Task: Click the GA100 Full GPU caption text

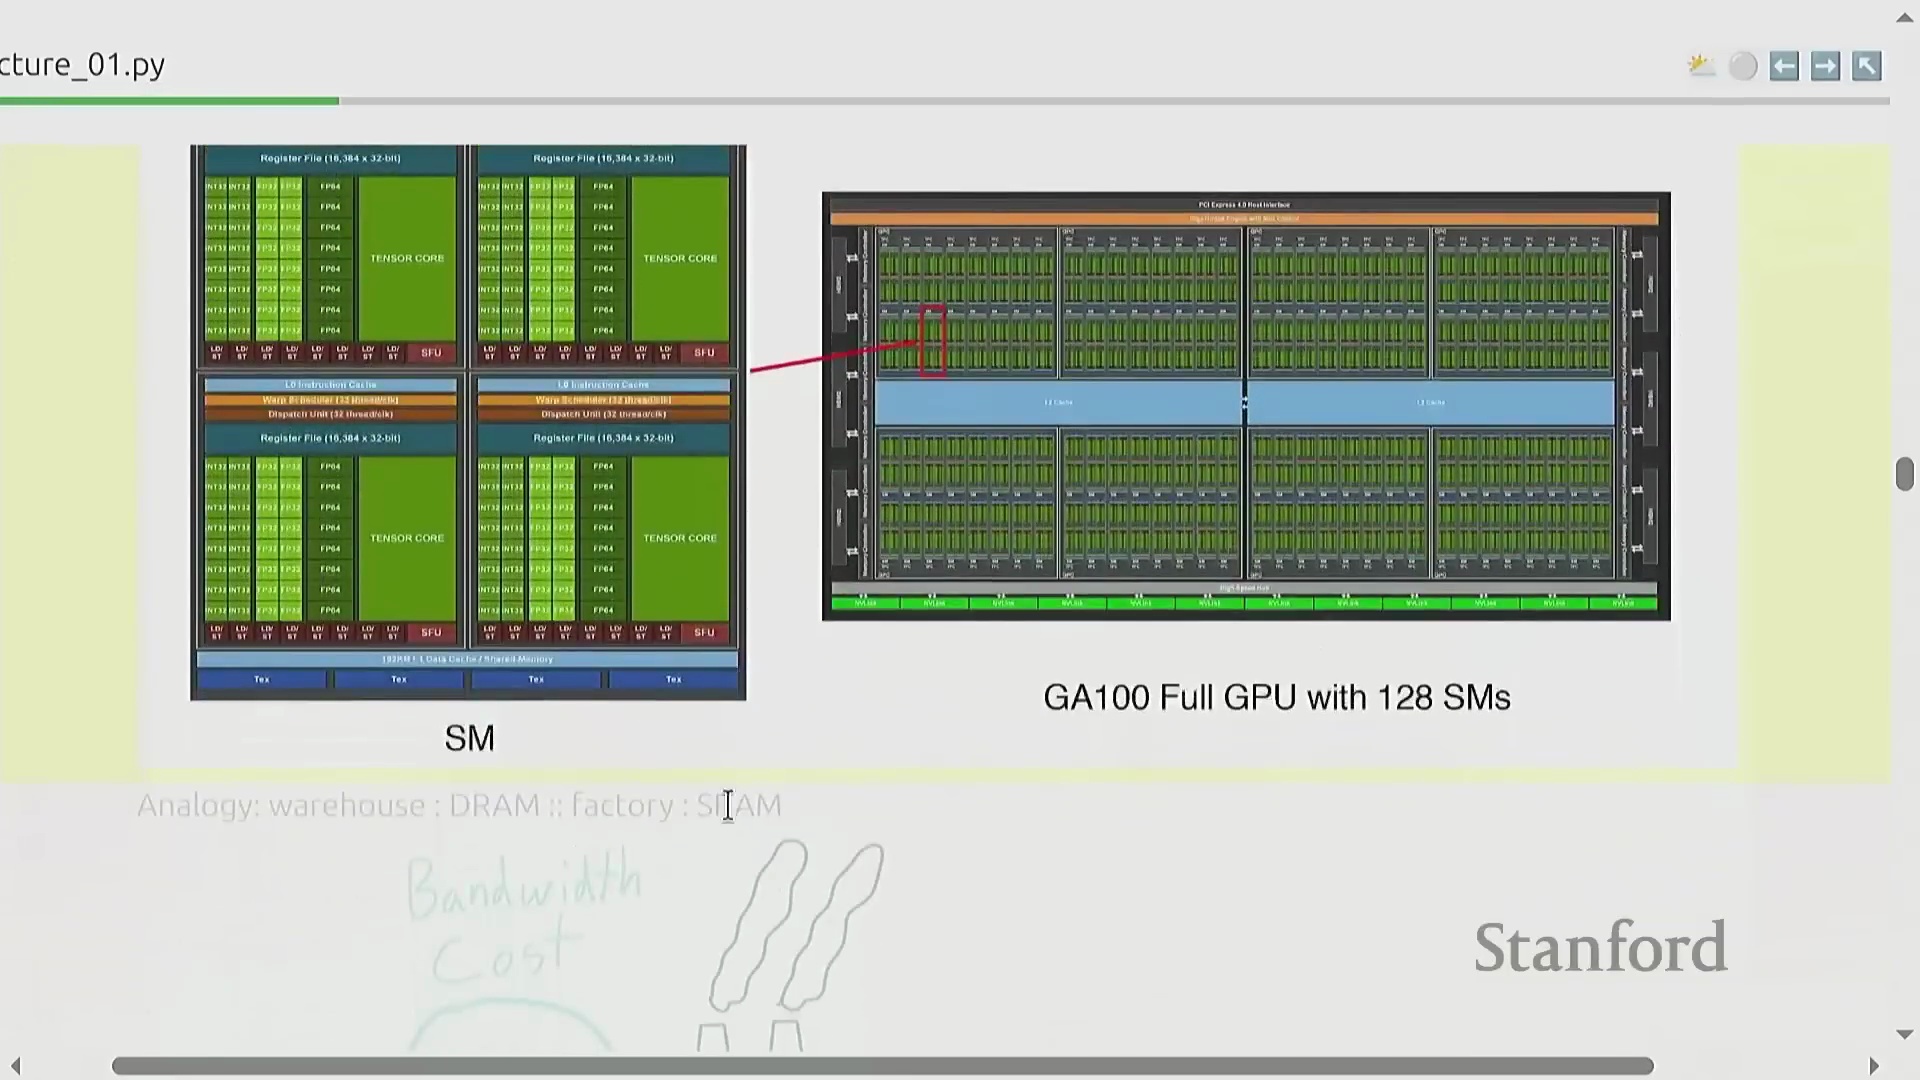Action: (x=1276, y=697)
